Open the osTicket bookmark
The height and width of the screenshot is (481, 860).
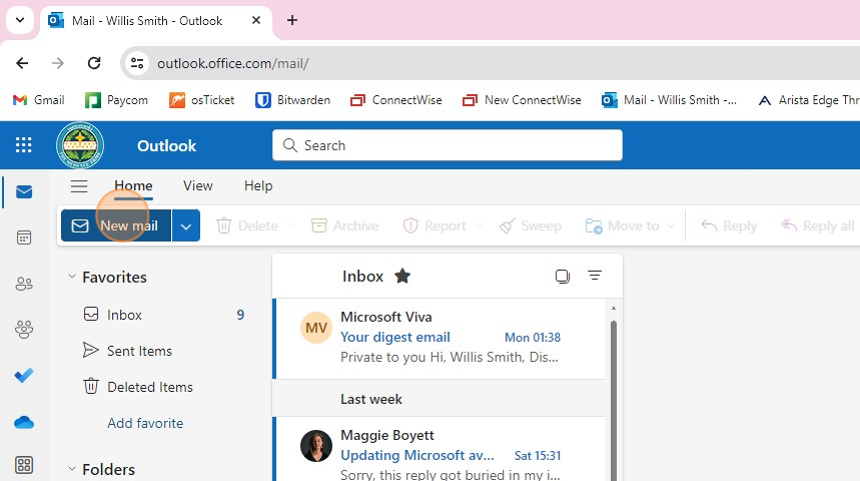coord(201,100)
